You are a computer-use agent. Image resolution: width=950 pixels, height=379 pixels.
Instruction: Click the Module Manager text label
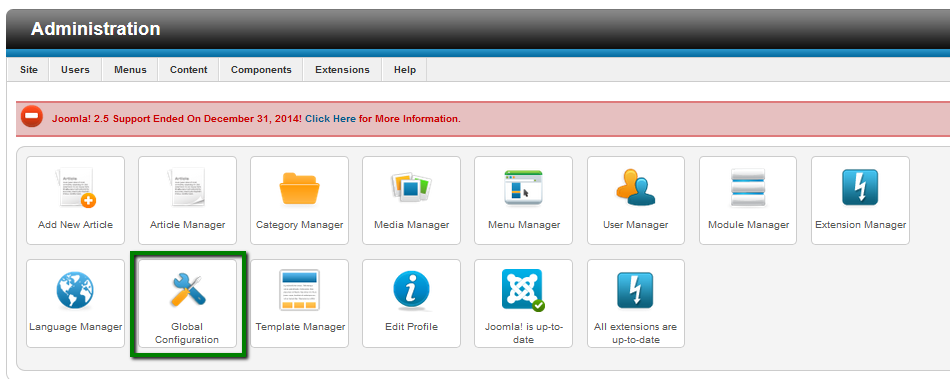(x=748, y=225)
